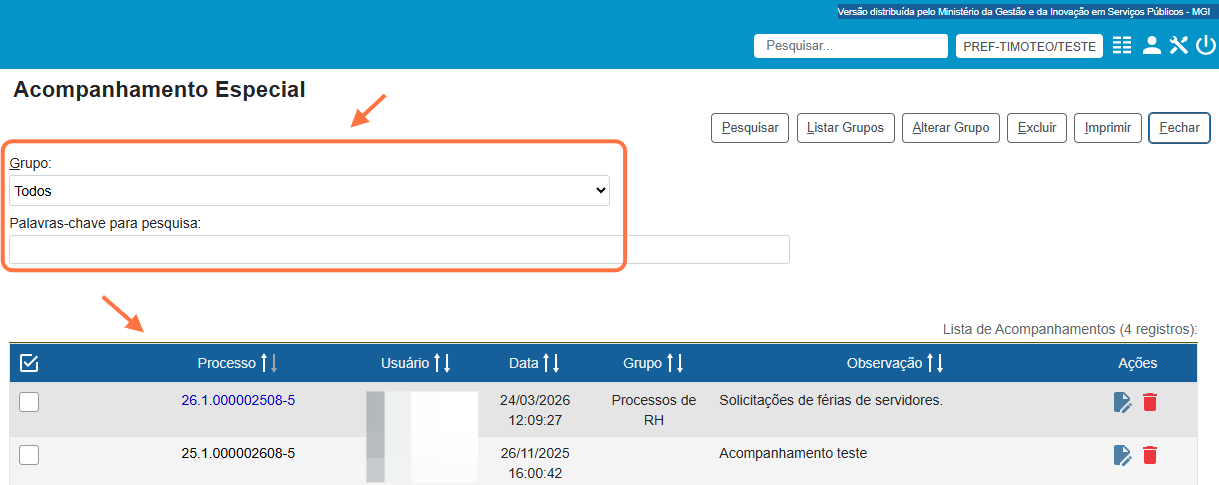Click the power logout icon
Screen dimensions: 1219x485
tap(1205, 45)
